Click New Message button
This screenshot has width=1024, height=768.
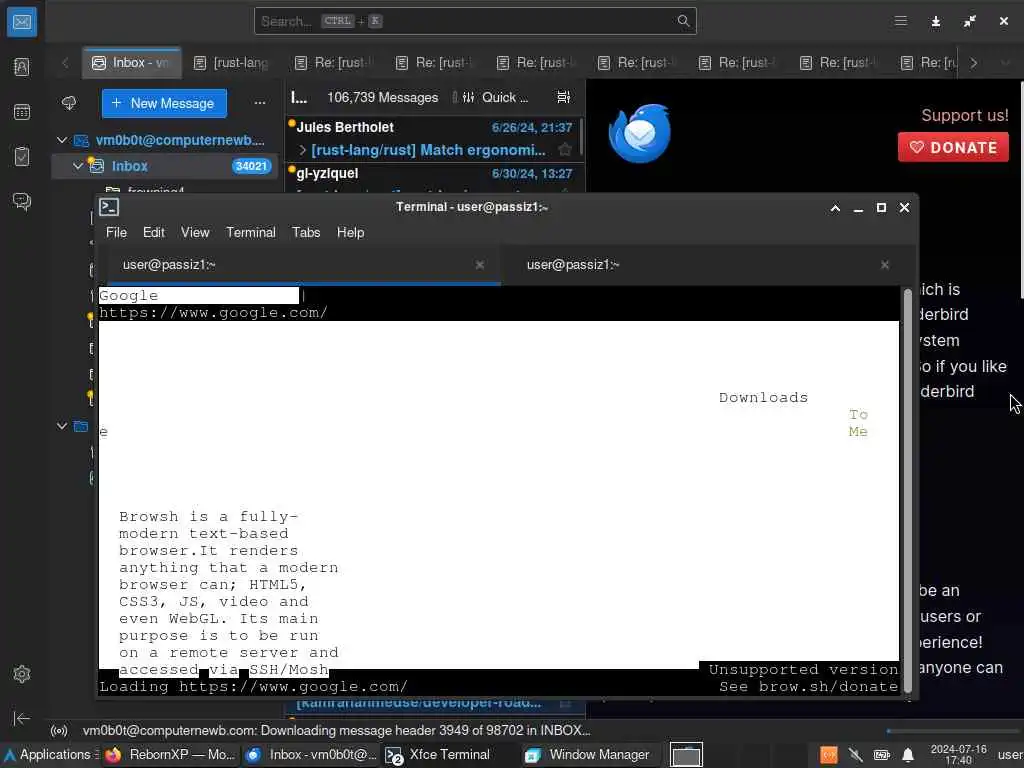point(164,103)
